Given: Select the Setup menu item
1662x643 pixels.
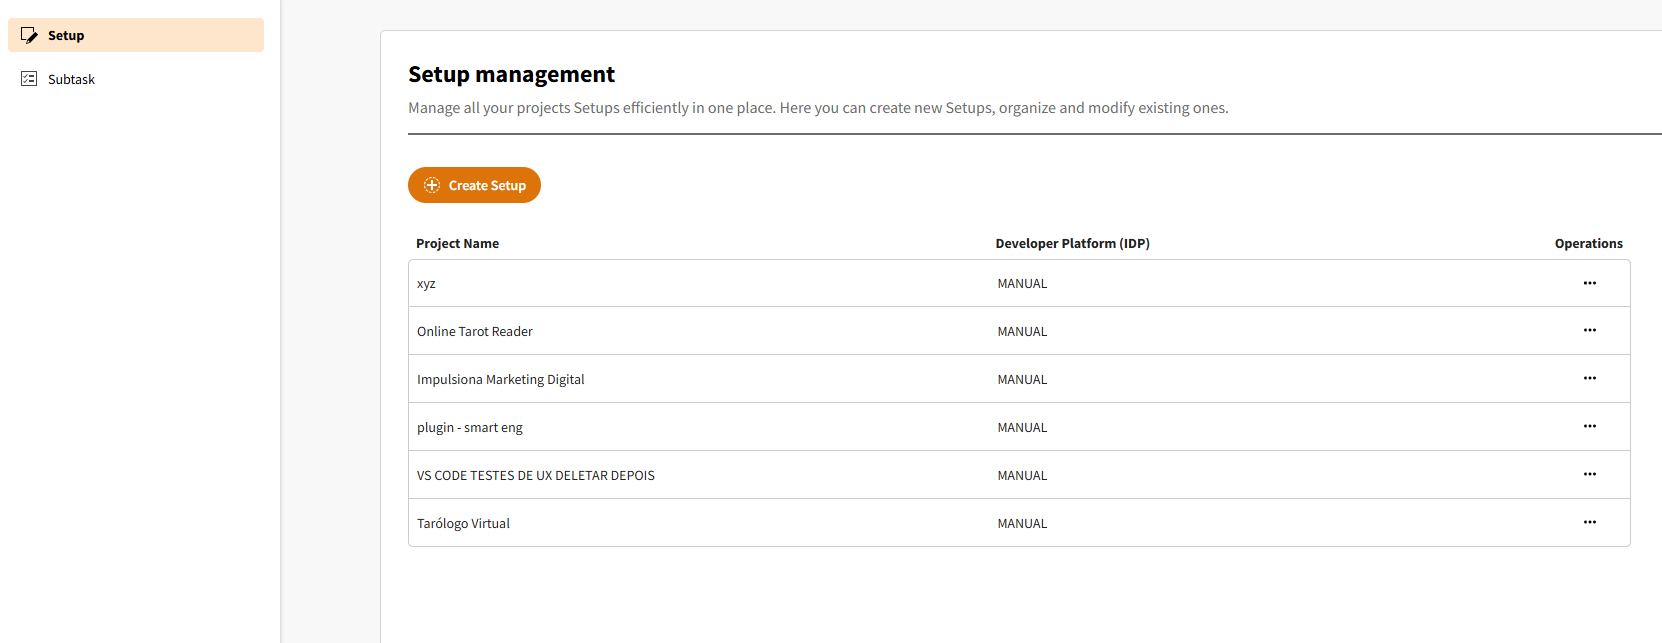Looking at the screenshot, I should pos(66,35).
